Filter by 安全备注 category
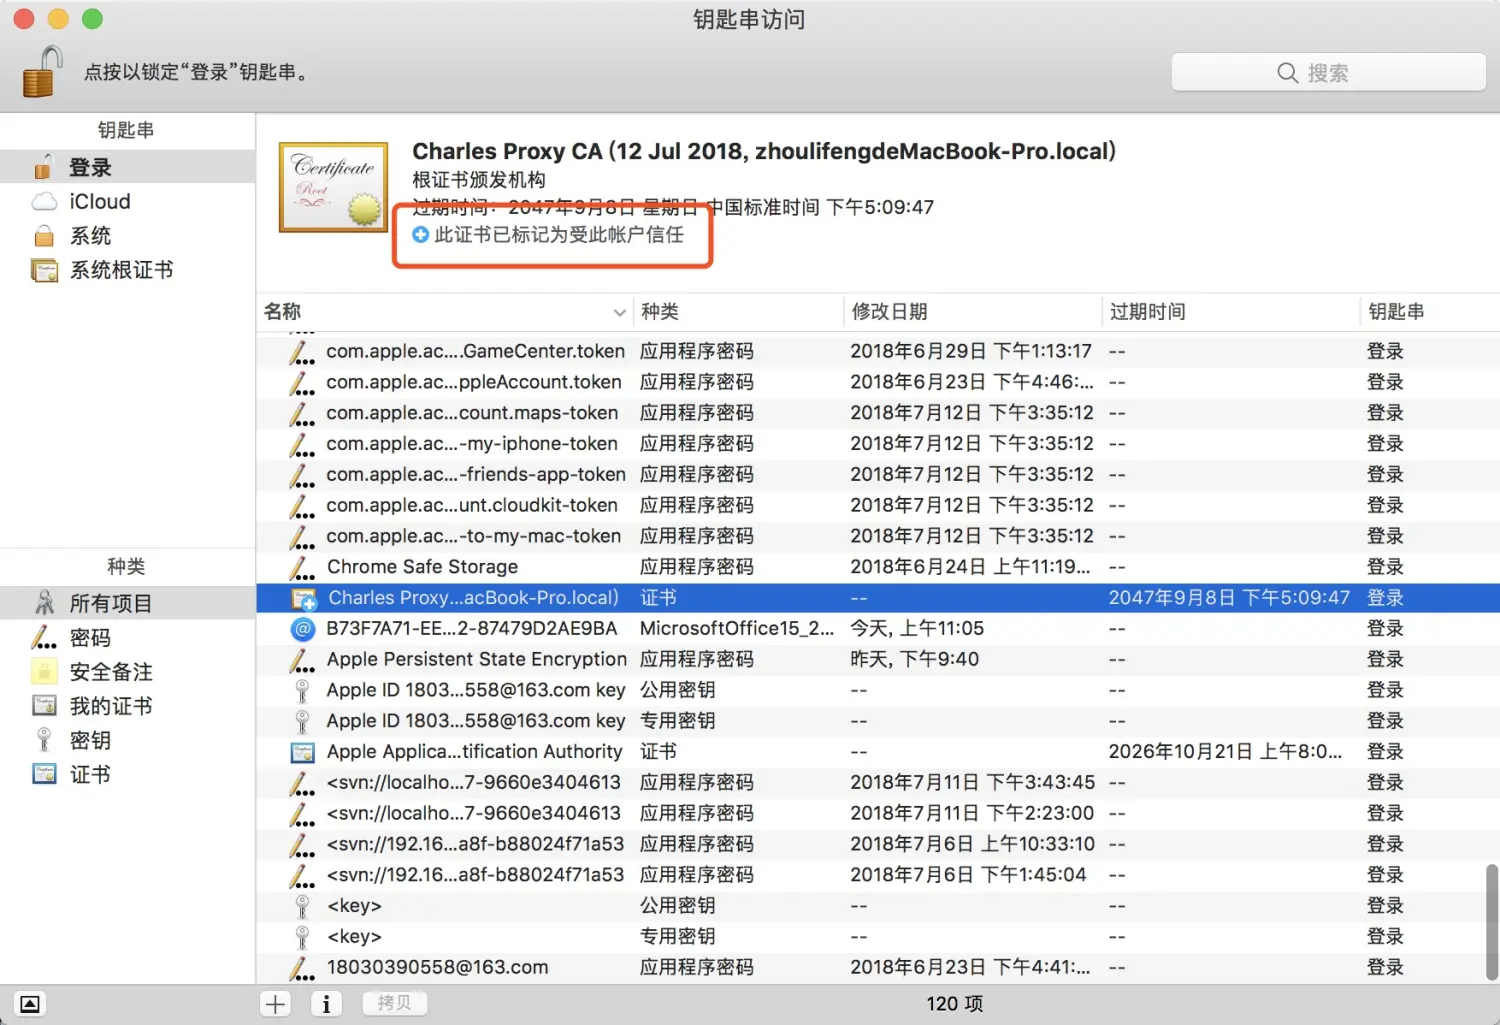1500x1025 pixels. pyautogui.click(x=127, y=671)
